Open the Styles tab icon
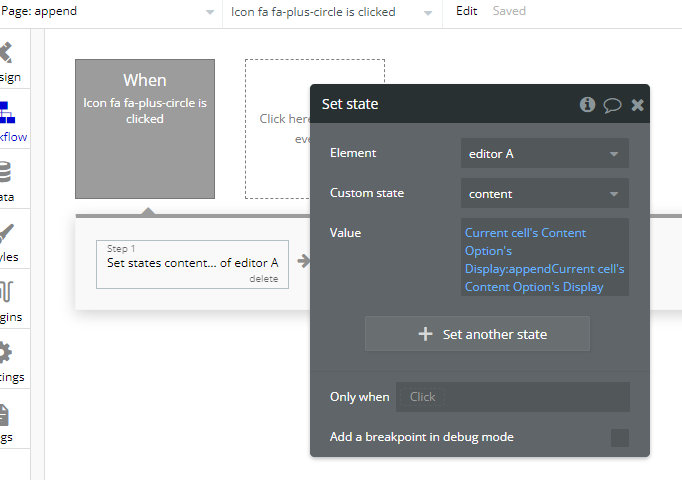Screen dimensions: 682x480 pos(8,240)
